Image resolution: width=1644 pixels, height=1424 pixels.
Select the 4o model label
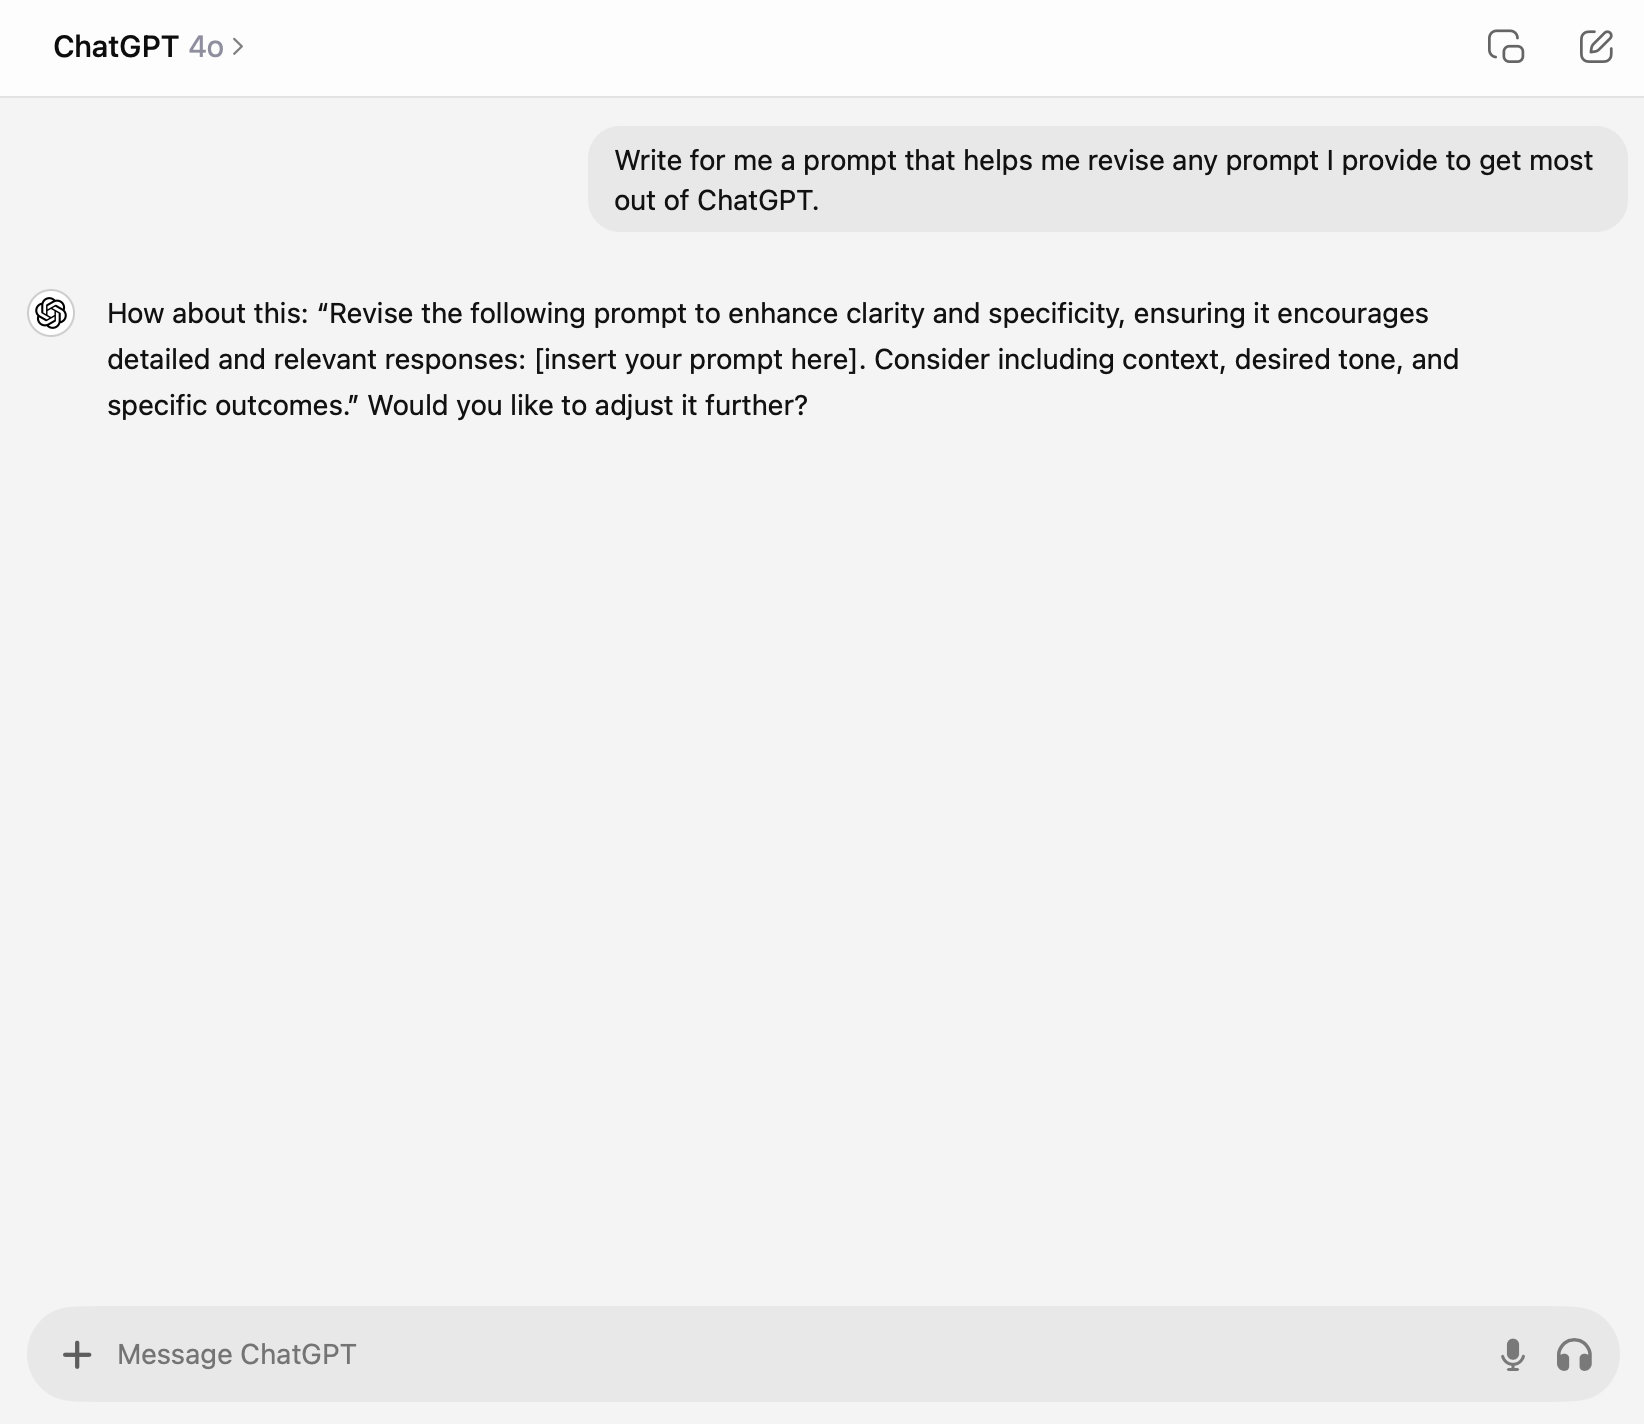click(206, 47)
